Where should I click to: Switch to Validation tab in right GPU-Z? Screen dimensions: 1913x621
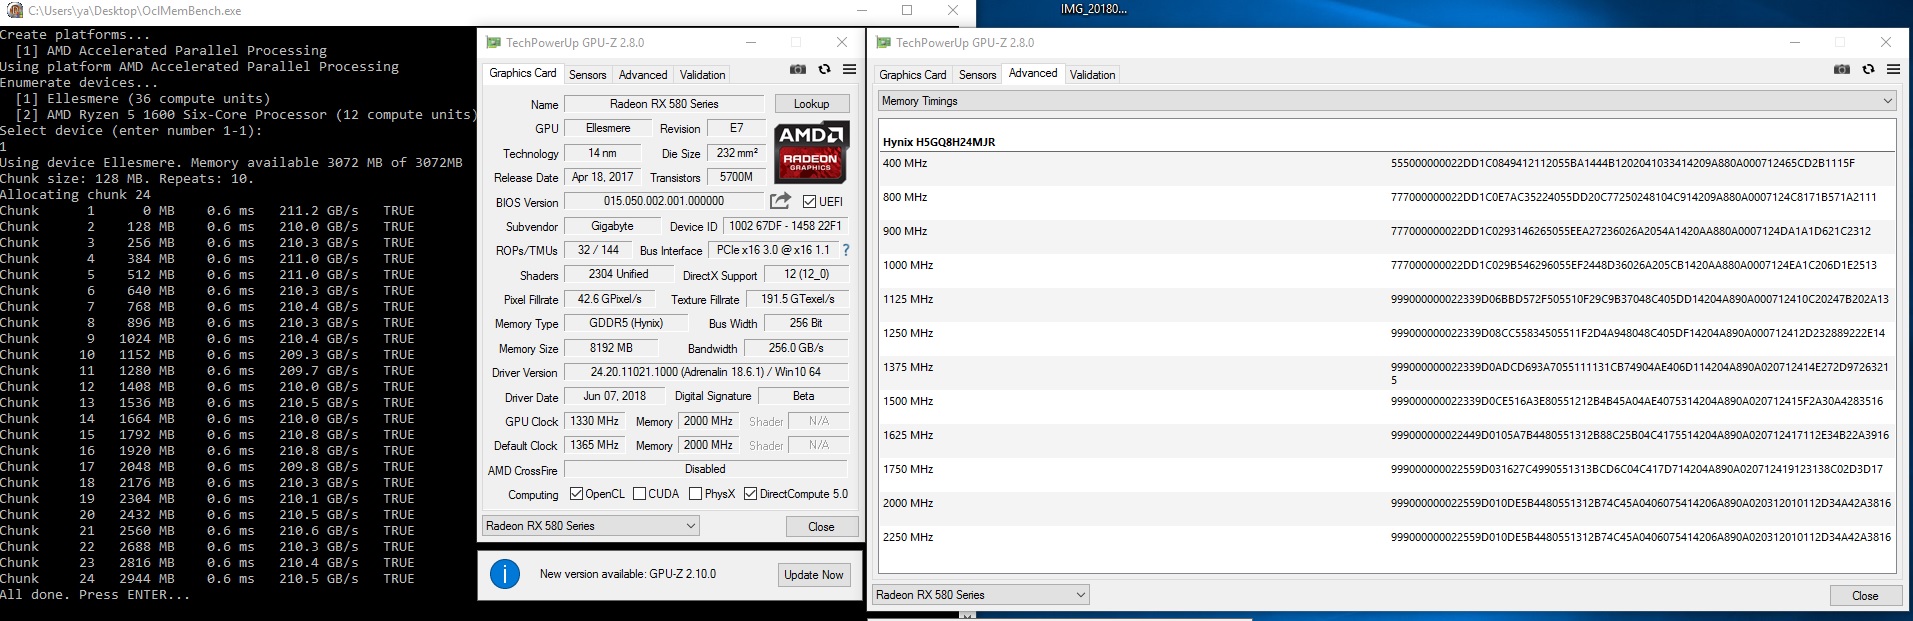click(1092, 75)
